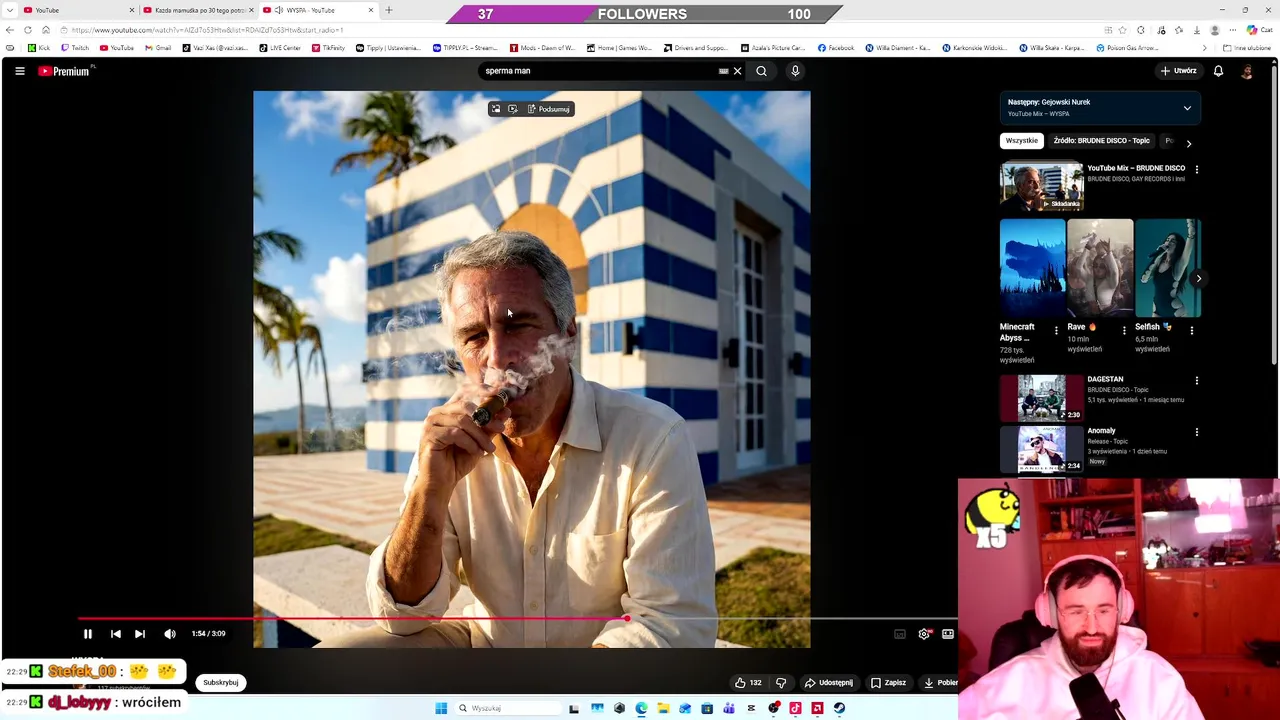The height and width of the screenshot is (720, 1280).
Task: Reload the page
Action: (28, 30)
